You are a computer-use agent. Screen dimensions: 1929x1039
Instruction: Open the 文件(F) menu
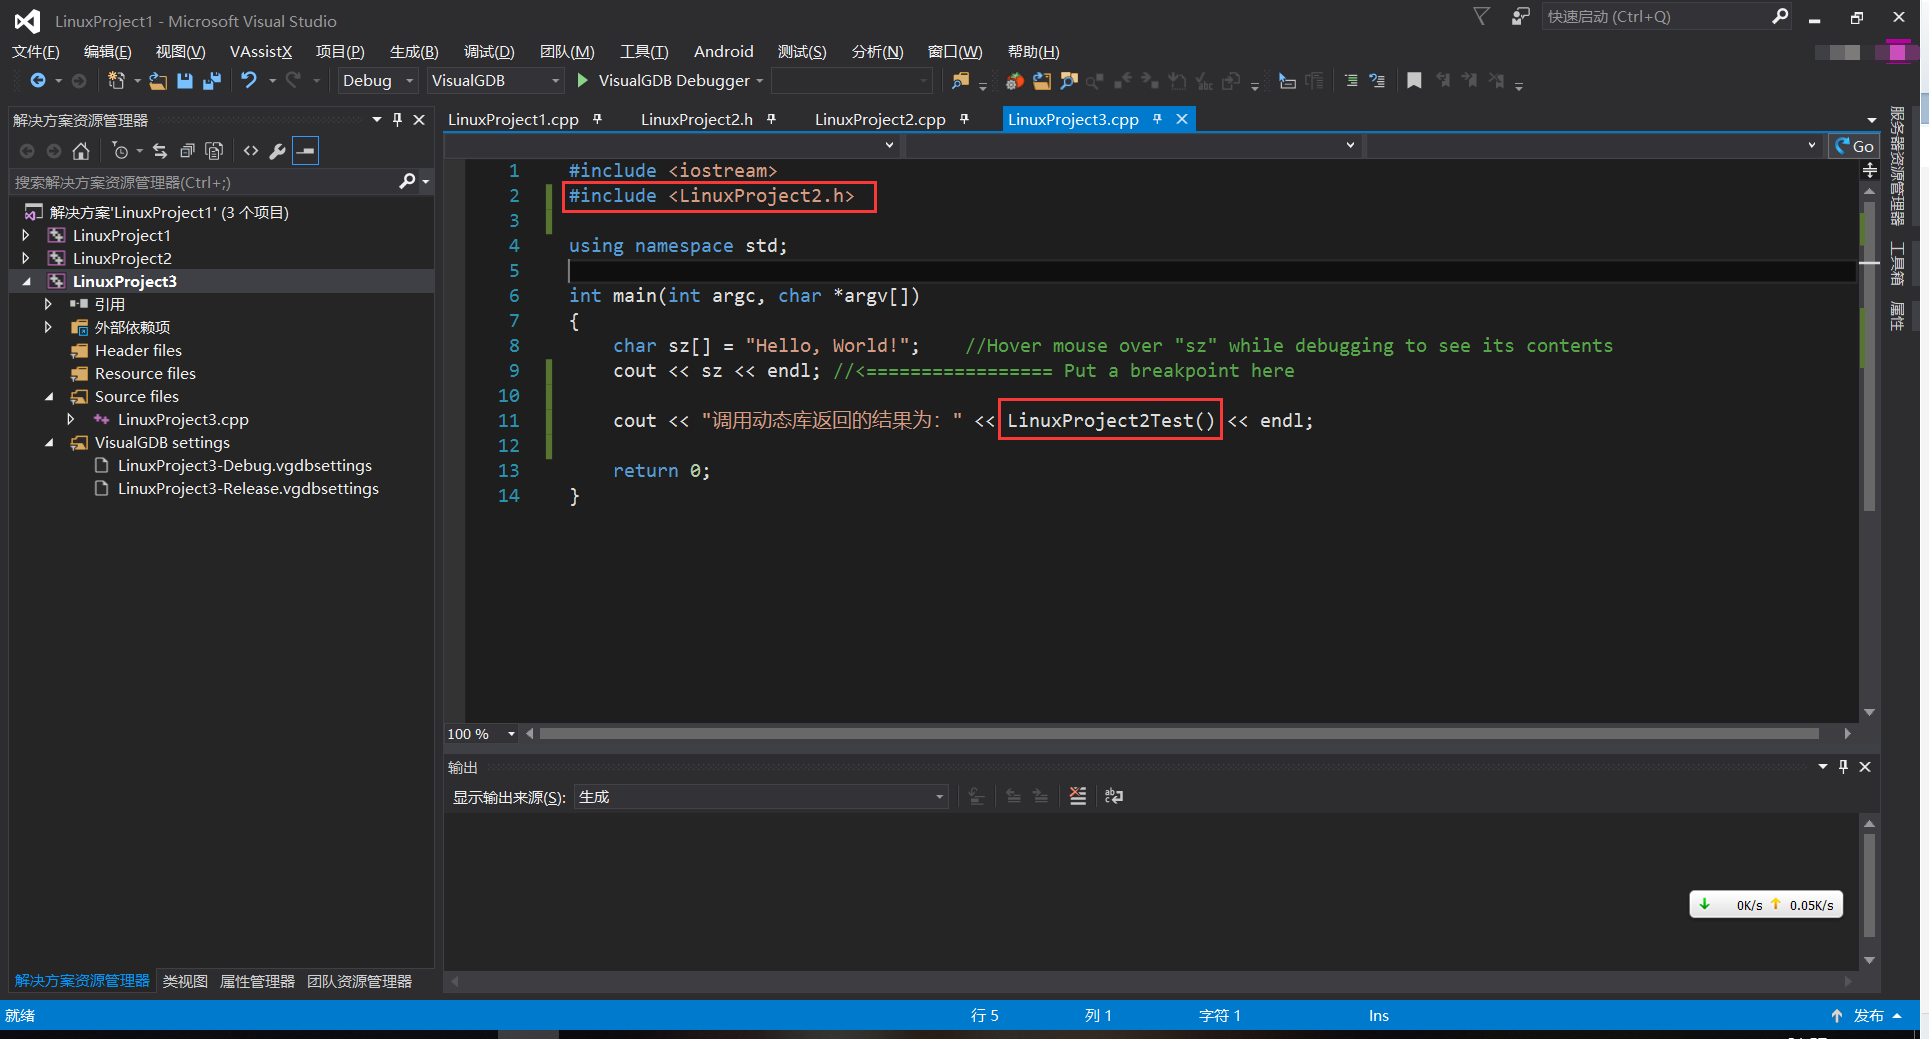click(x=36, y=51)
